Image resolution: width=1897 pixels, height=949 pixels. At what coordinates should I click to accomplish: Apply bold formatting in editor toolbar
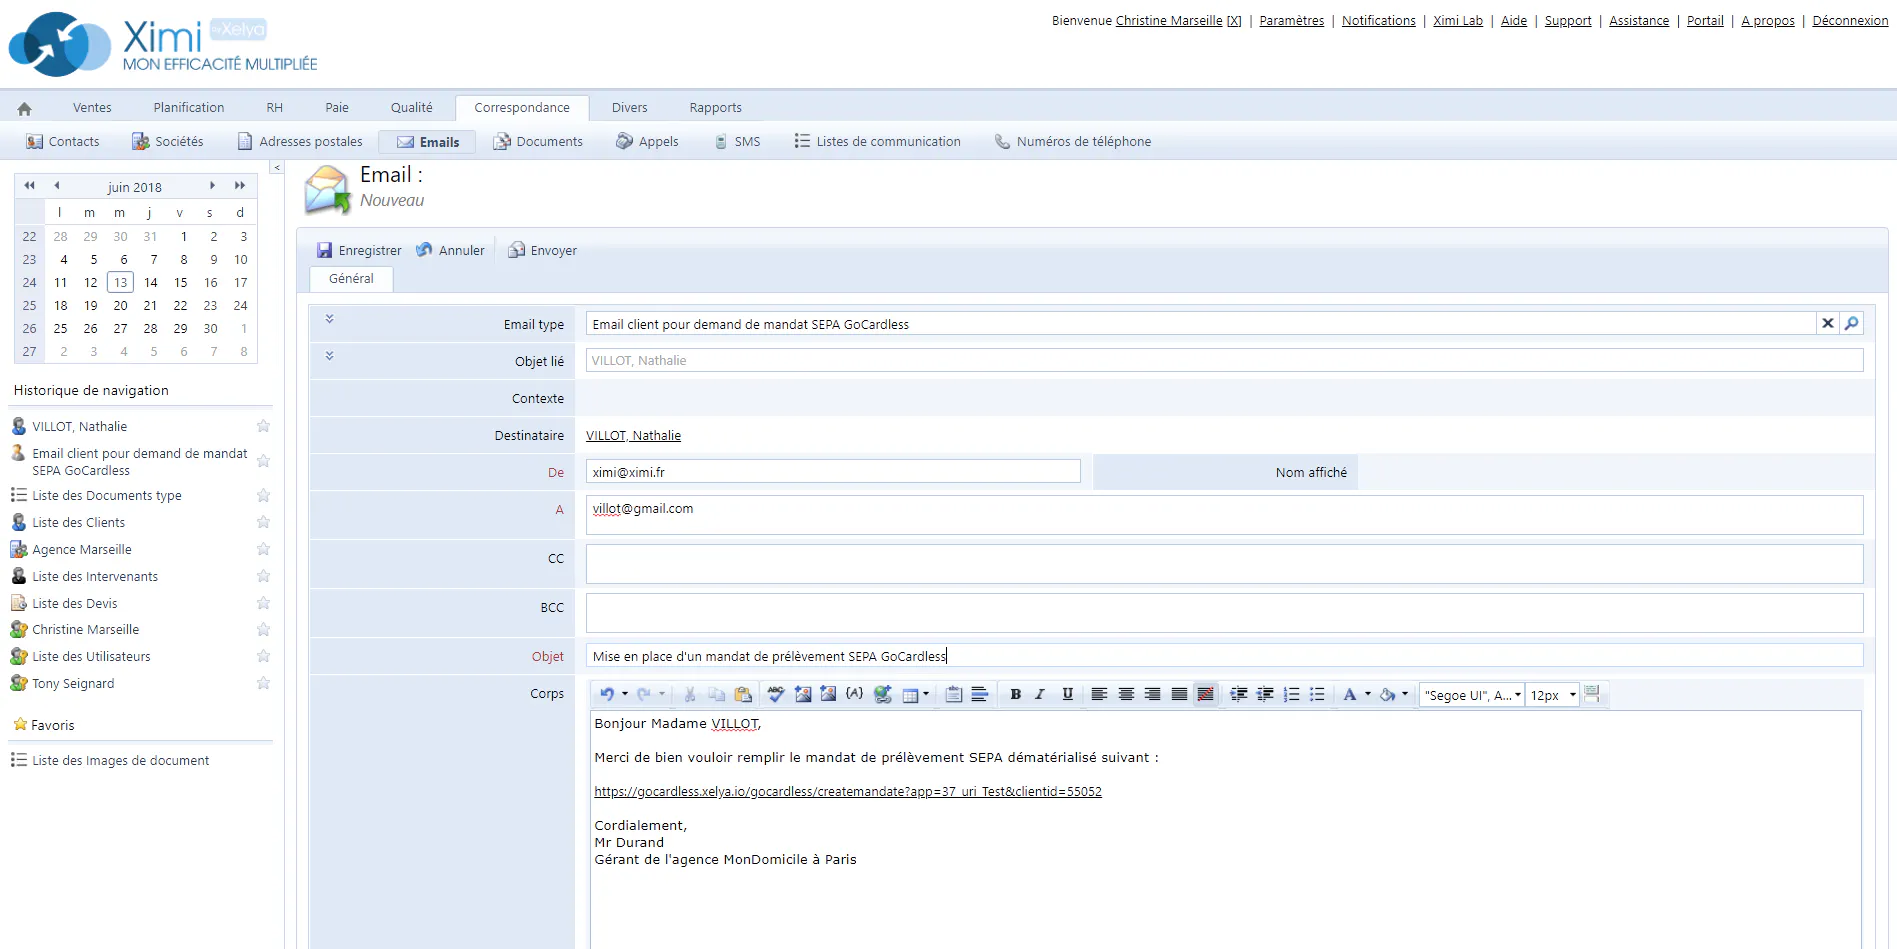pos(1015,694)
